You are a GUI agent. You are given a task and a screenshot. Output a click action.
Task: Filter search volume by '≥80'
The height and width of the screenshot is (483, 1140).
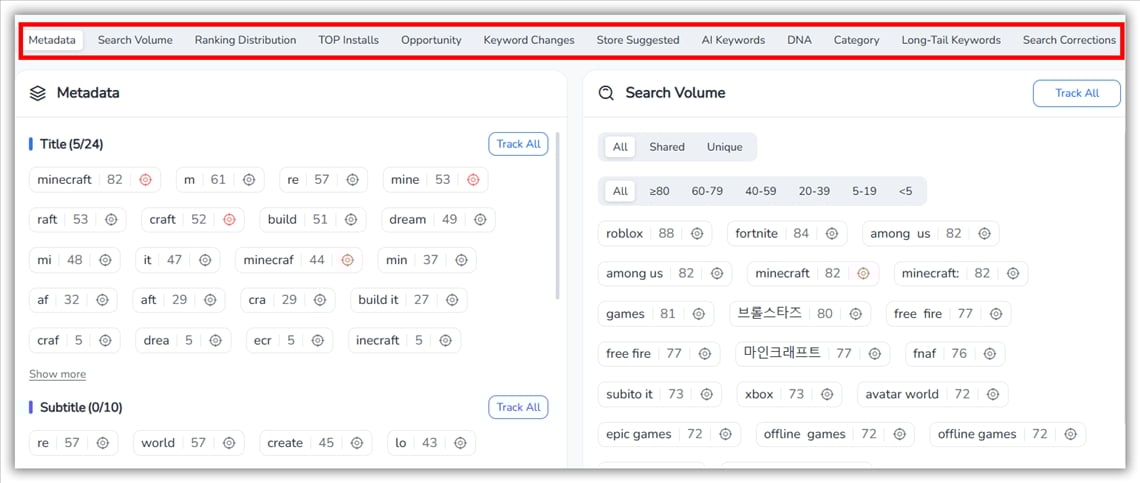(659, 191)
